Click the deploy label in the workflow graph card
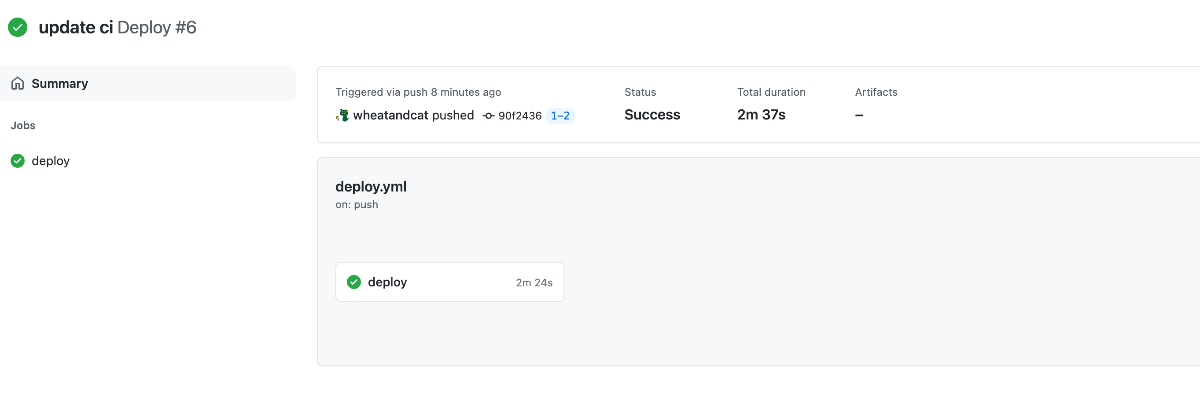This screenshot has width=1200, height=412. coord(387,282)
